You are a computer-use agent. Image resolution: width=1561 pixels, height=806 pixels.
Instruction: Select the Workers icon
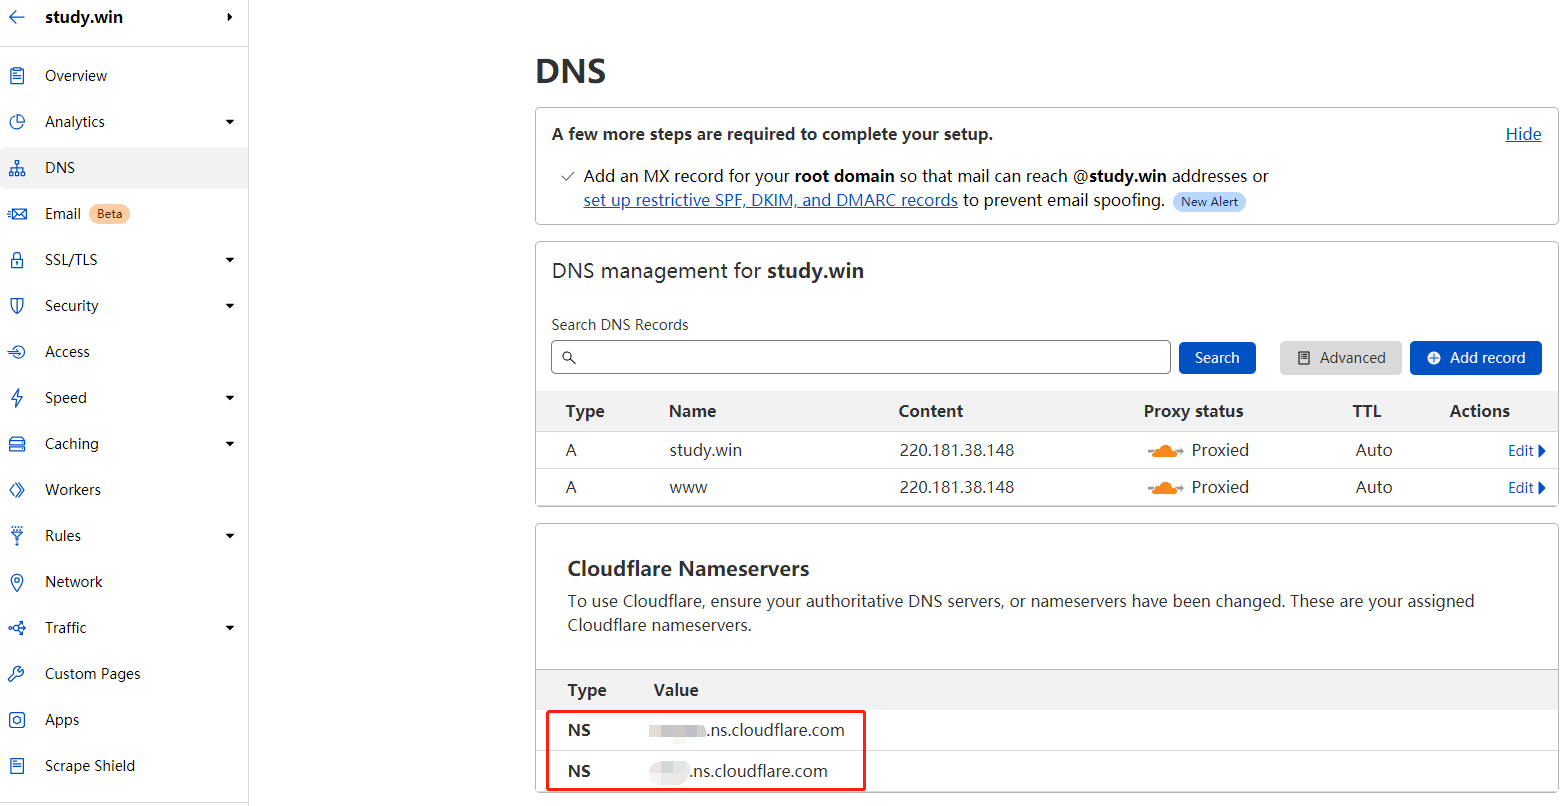point(17,489)
